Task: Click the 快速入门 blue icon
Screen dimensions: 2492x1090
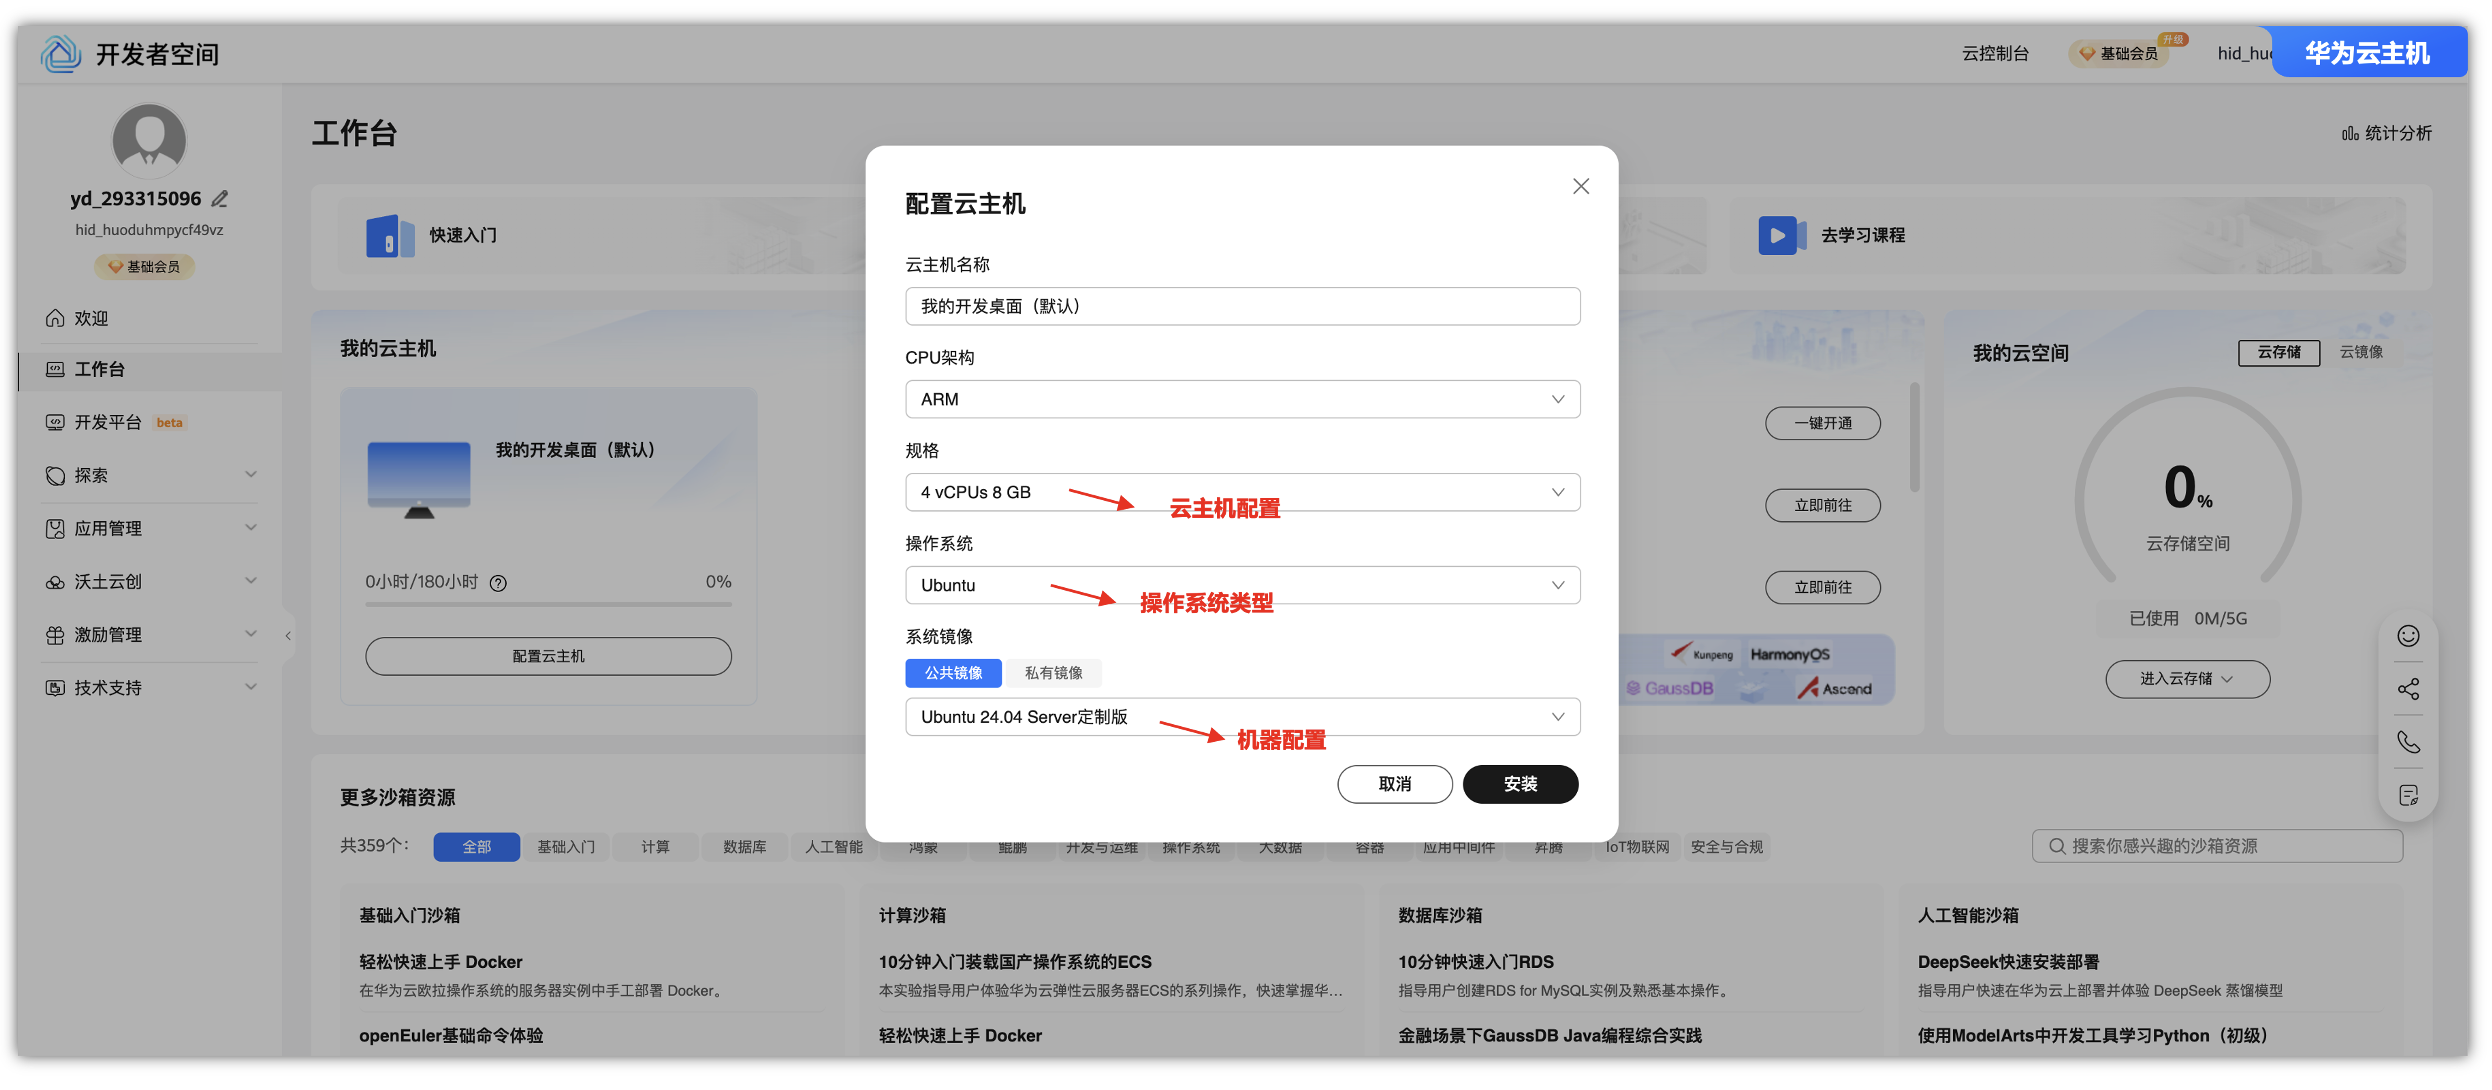Action: point(390,236)
